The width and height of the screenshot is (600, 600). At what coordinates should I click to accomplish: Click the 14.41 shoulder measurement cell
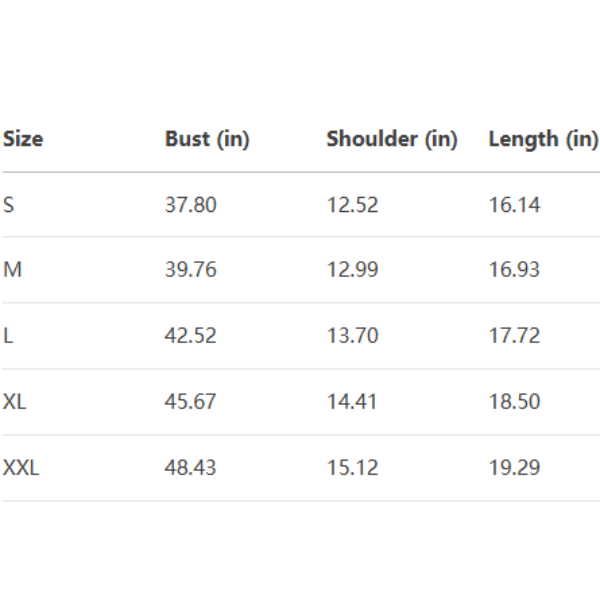coord(352,402)
